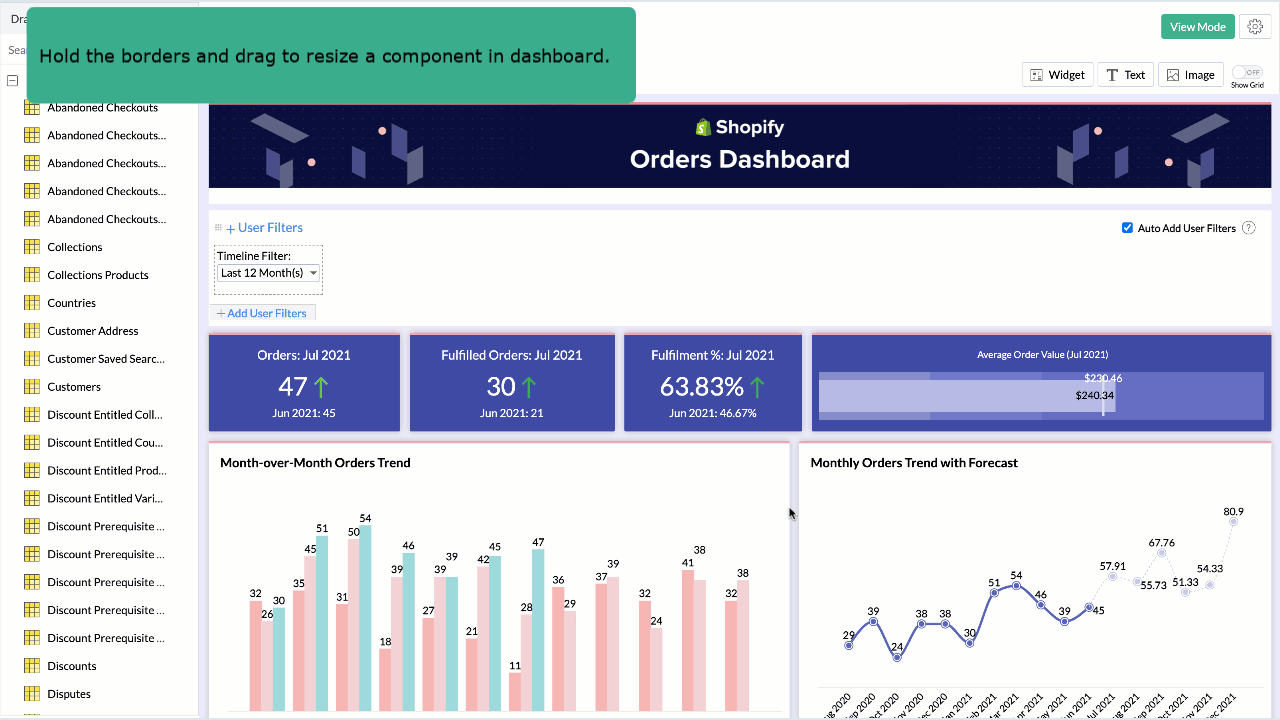Open the Widget insertion tool

tap(1057, 74)
